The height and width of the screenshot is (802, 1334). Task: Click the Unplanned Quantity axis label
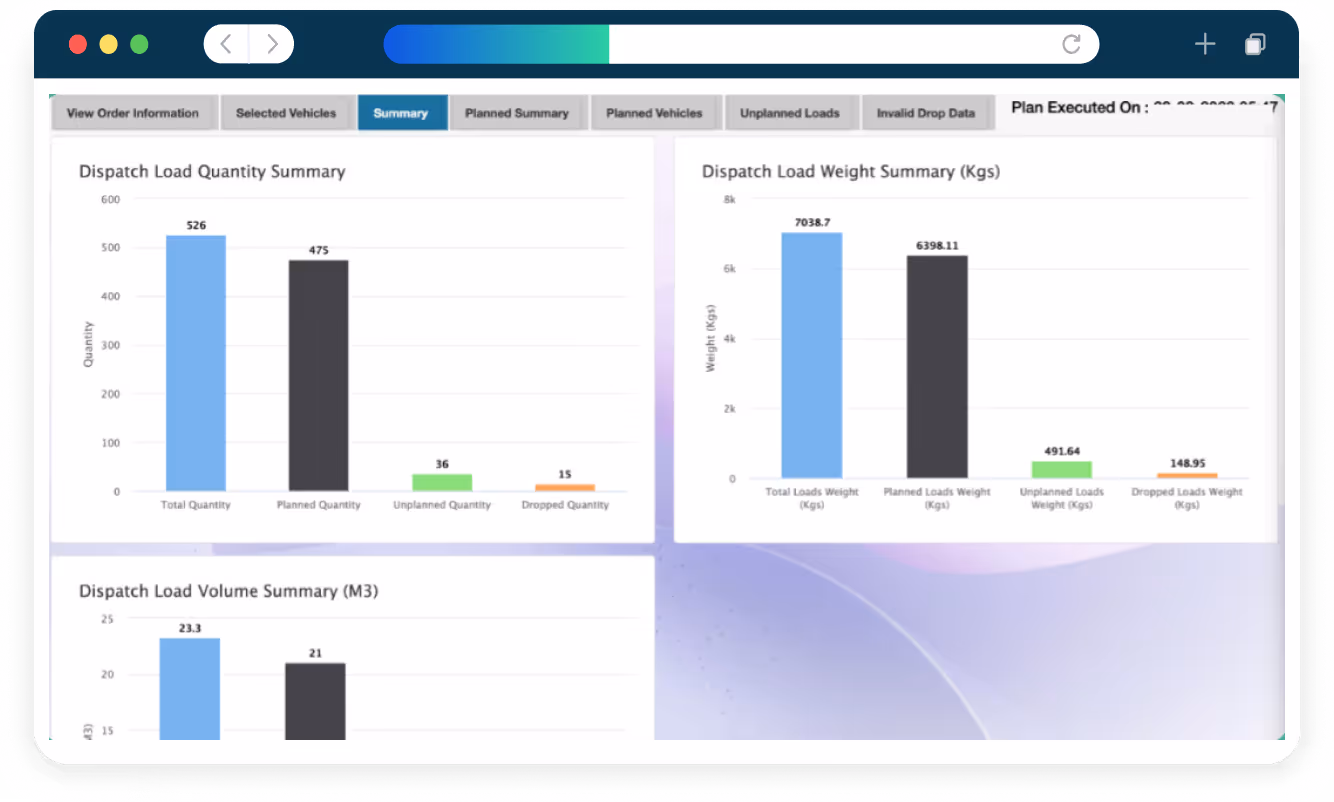coord(442,505)
